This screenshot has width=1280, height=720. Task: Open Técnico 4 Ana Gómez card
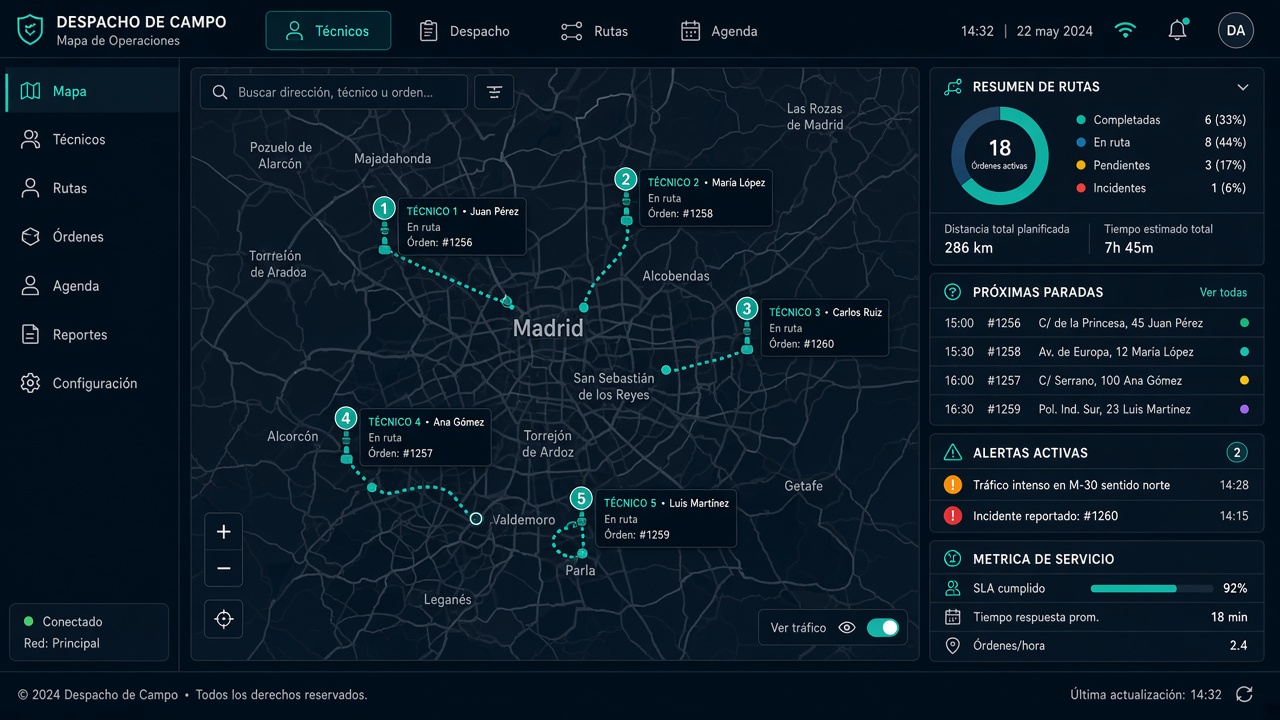(x=426, y=437)
